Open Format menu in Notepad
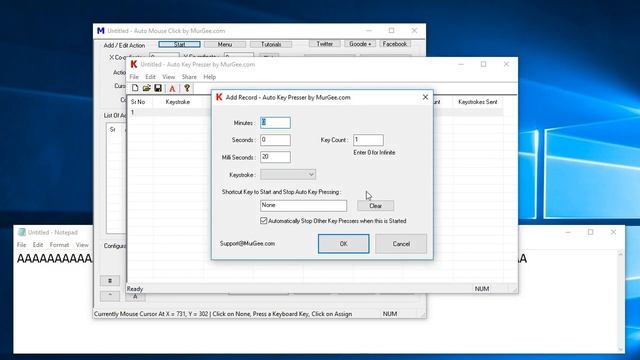Viewport: 640px width, 360px height. [59, 245]
